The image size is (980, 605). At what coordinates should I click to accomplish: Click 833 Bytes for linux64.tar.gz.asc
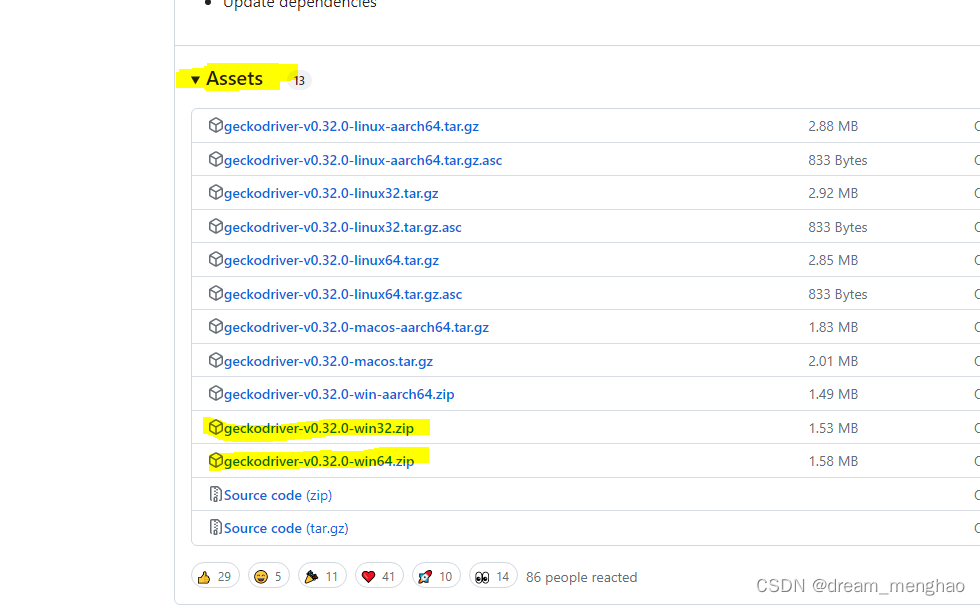click(x=838, y=294)
